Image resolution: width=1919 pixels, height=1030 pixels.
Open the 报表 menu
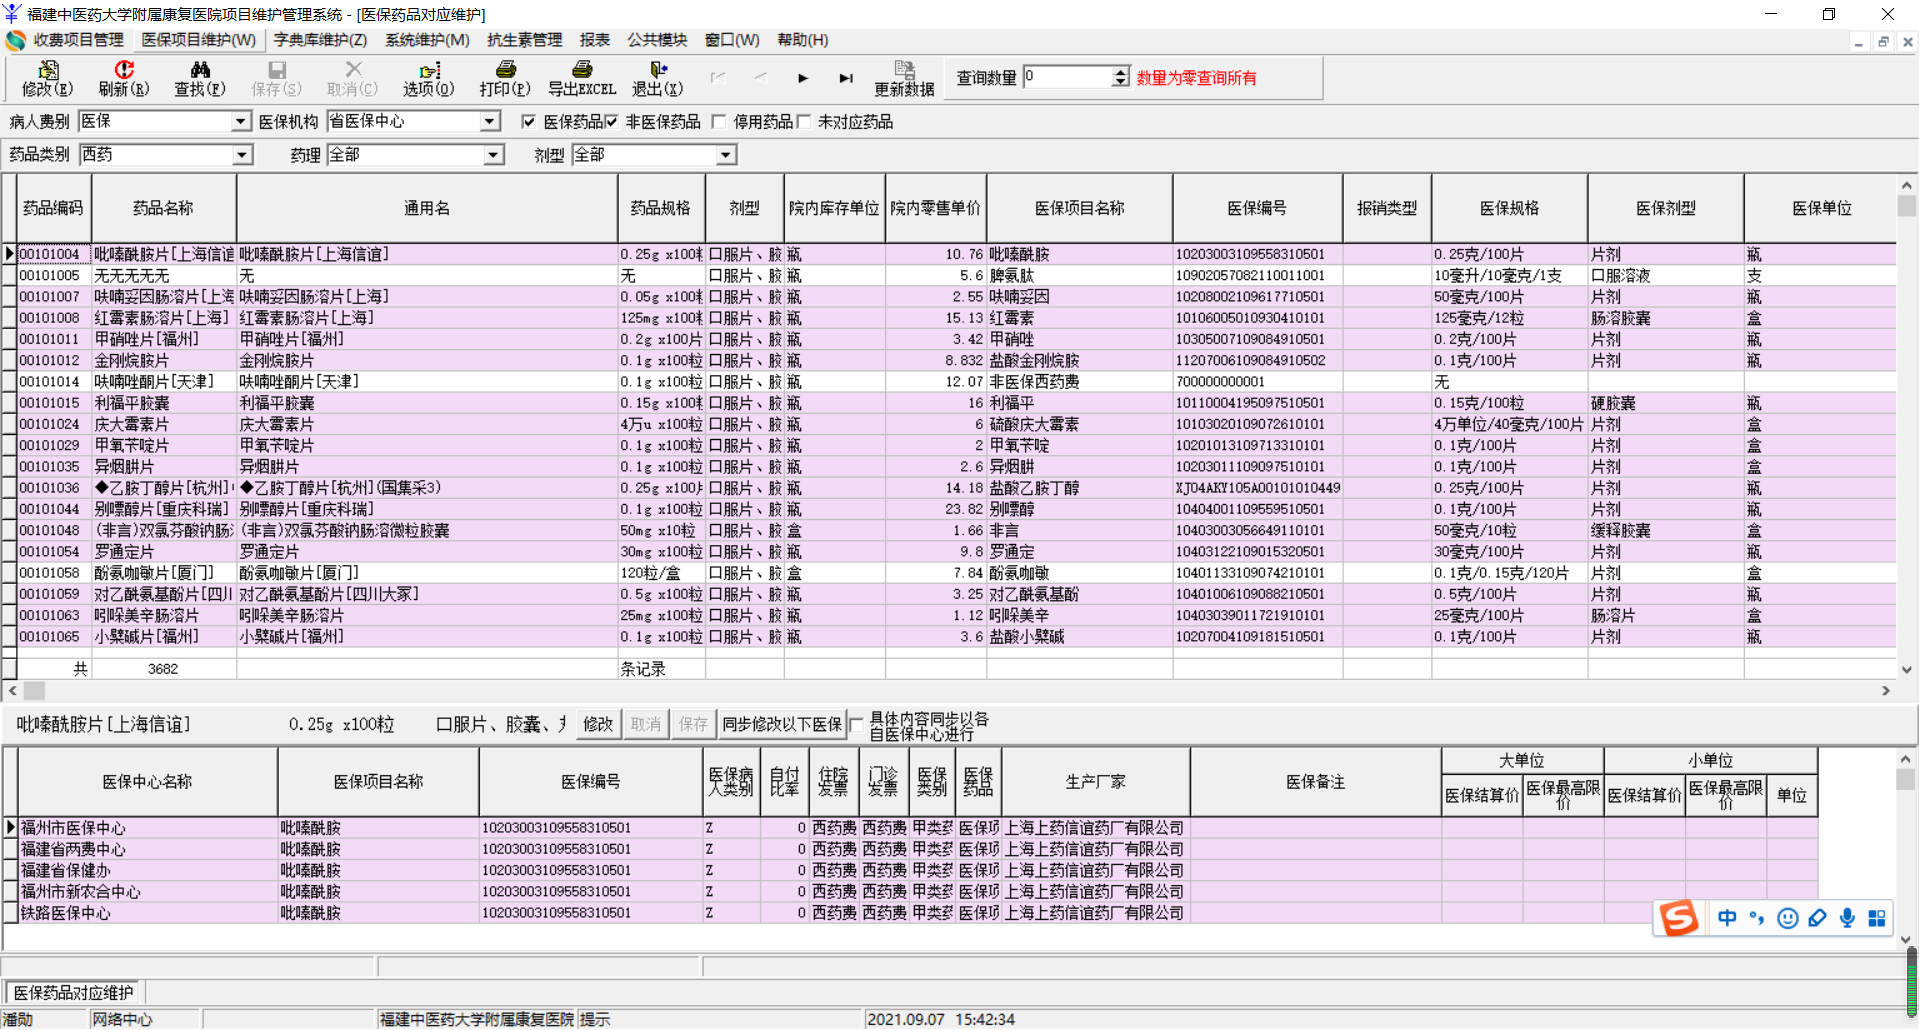click(595, 40)
